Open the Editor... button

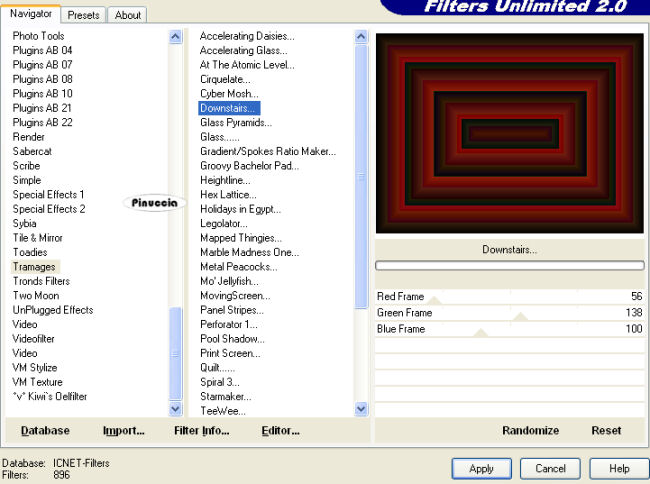point(280,431)
